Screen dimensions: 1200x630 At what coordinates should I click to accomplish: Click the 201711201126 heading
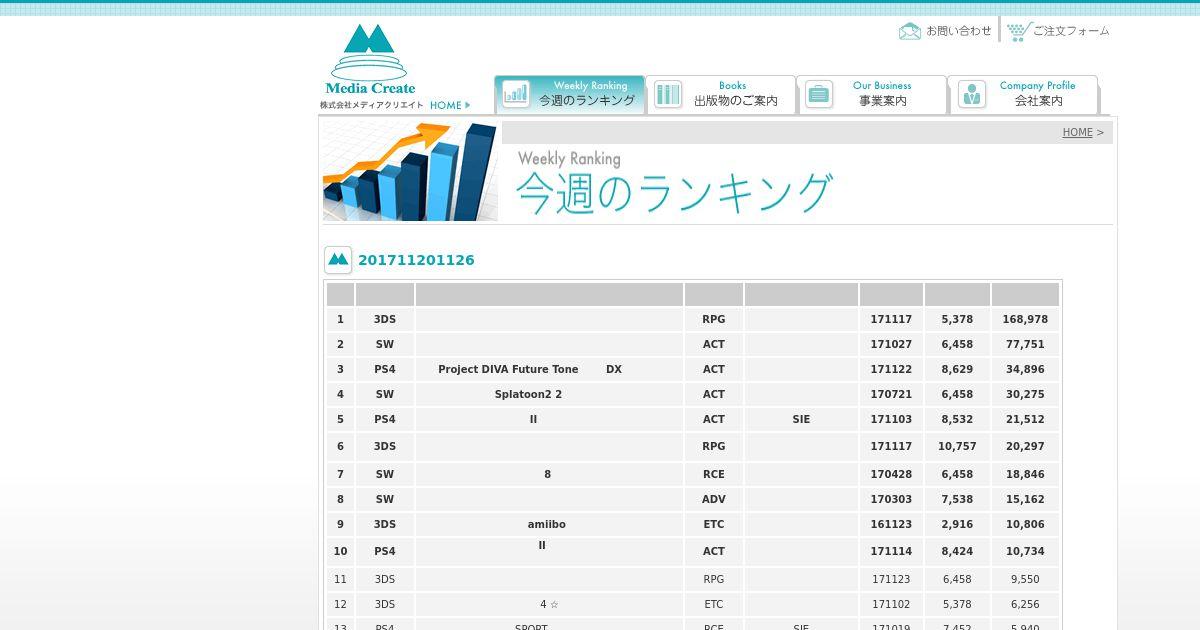pyautogui.click(x=416, y=260)
